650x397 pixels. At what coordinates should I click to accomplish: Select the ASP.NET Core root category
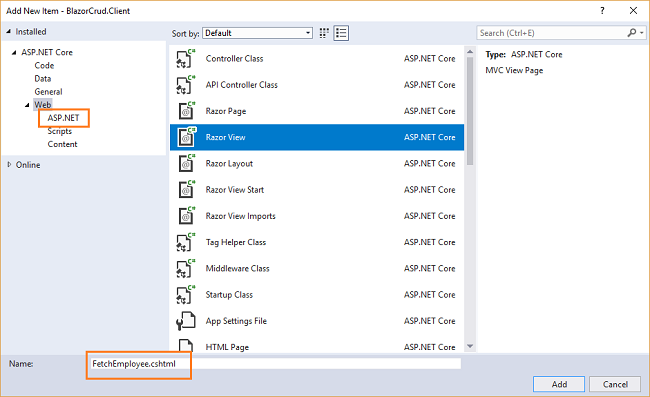47,52
